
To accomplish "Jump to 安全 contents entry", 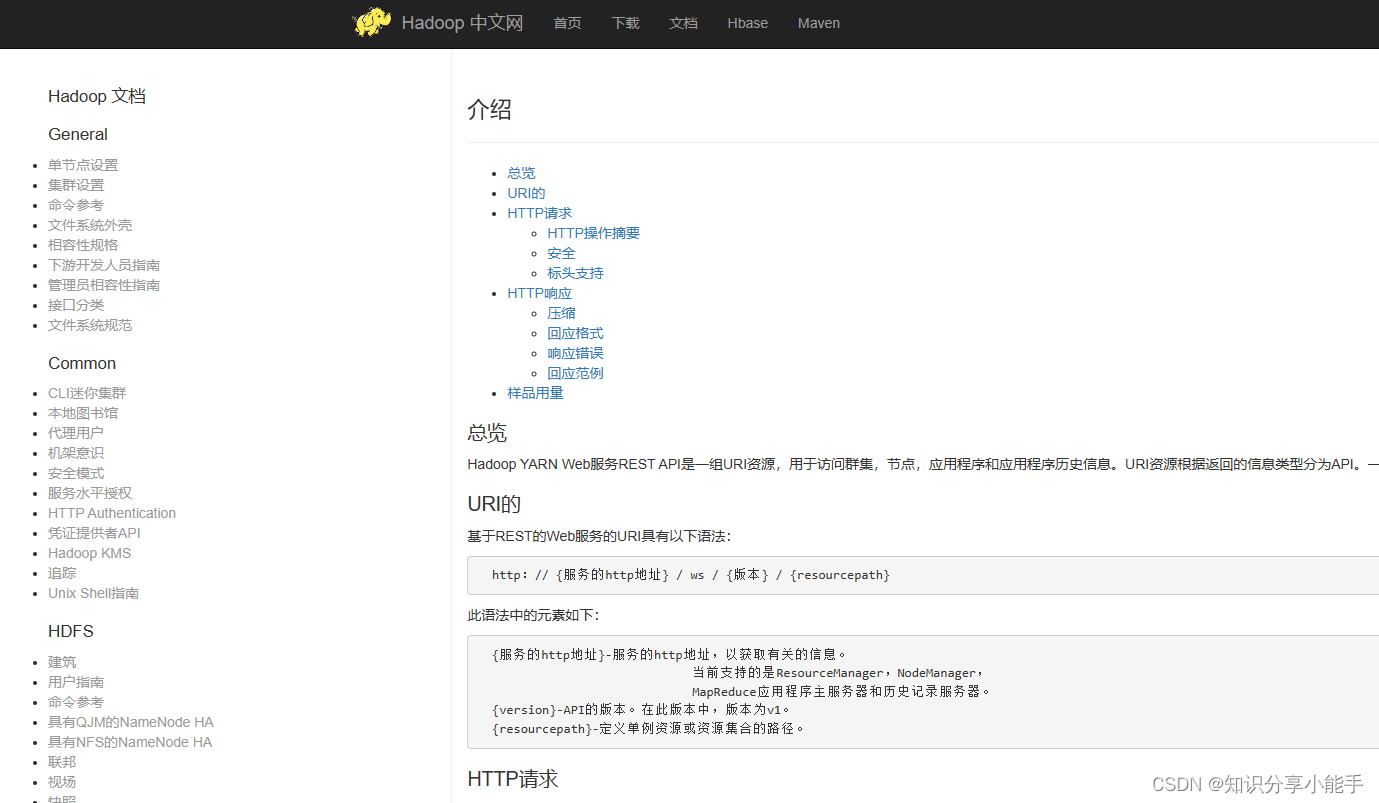I will click(x=561, y=253).
